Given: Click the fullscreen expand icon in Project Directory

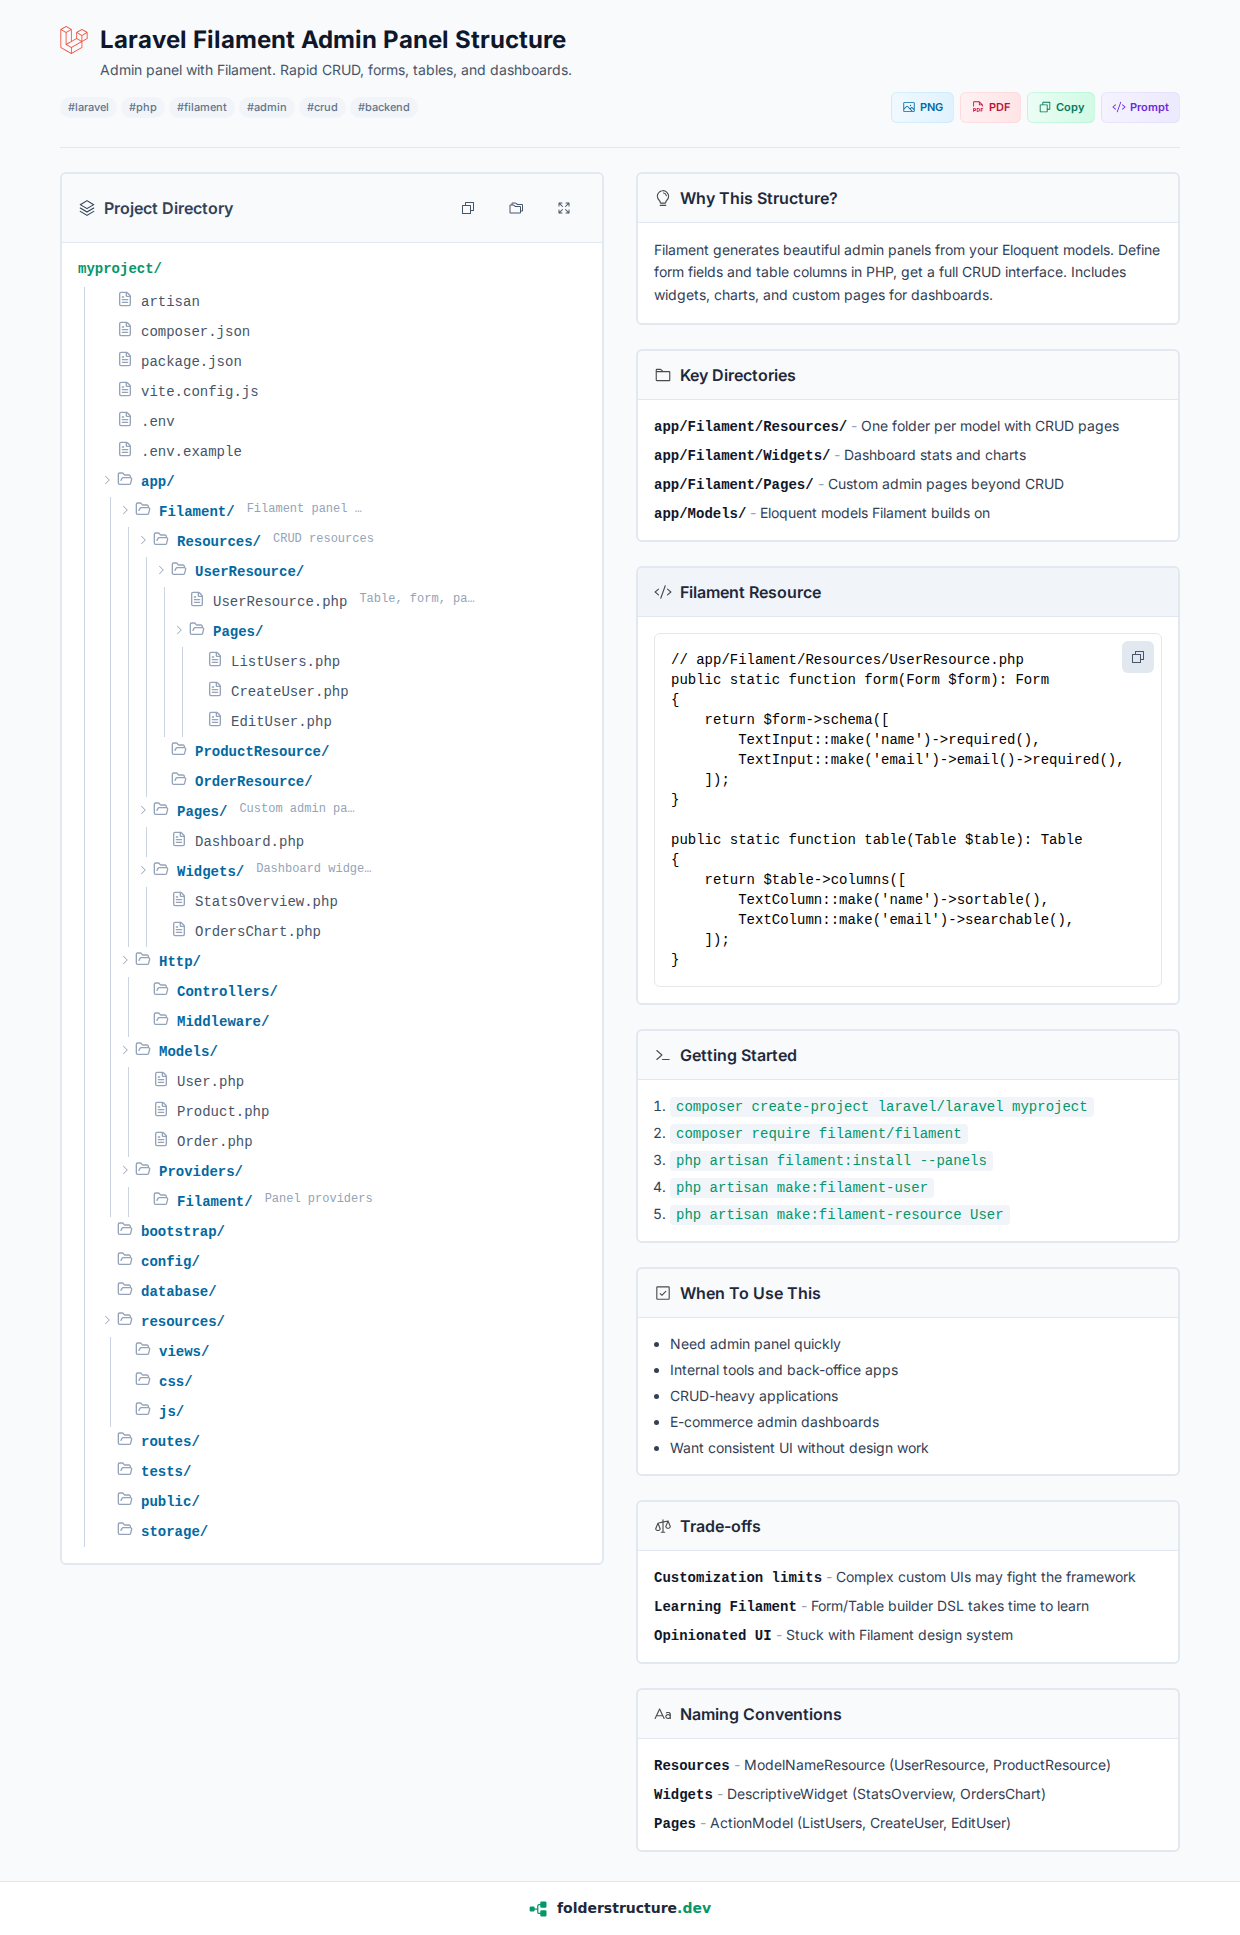Looking at the screenshot, I should pos(564,208).
